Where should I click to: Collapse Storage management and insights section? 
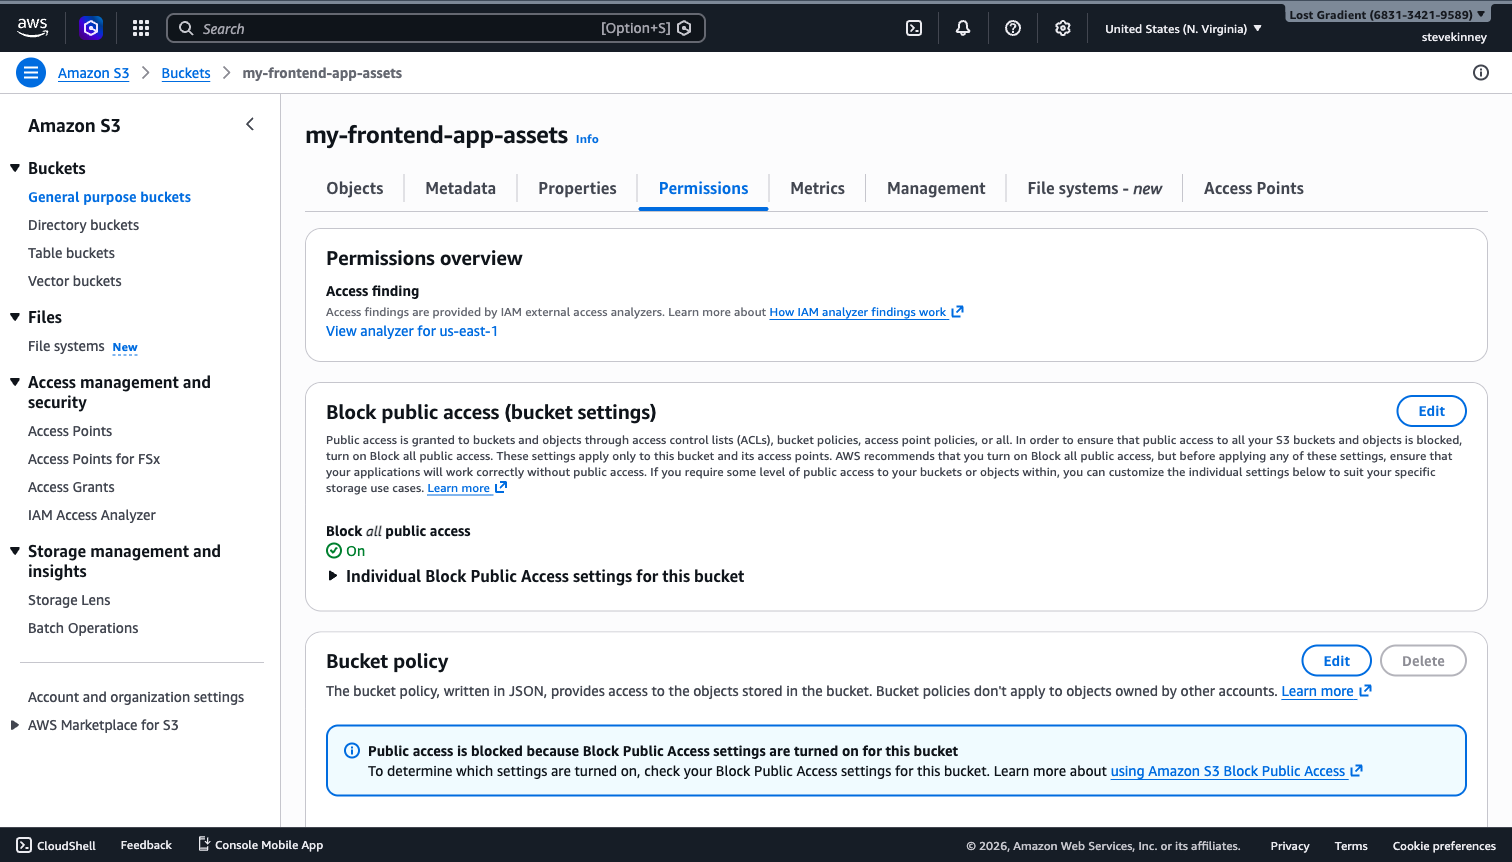click(x=15, y=551)
